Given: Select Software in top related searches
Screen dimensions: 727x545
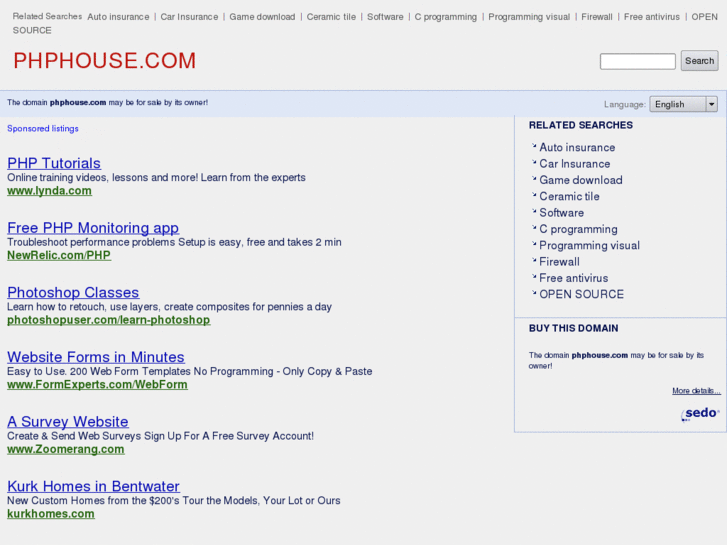Looking at the screenshot, I should [x=385, y=17].
